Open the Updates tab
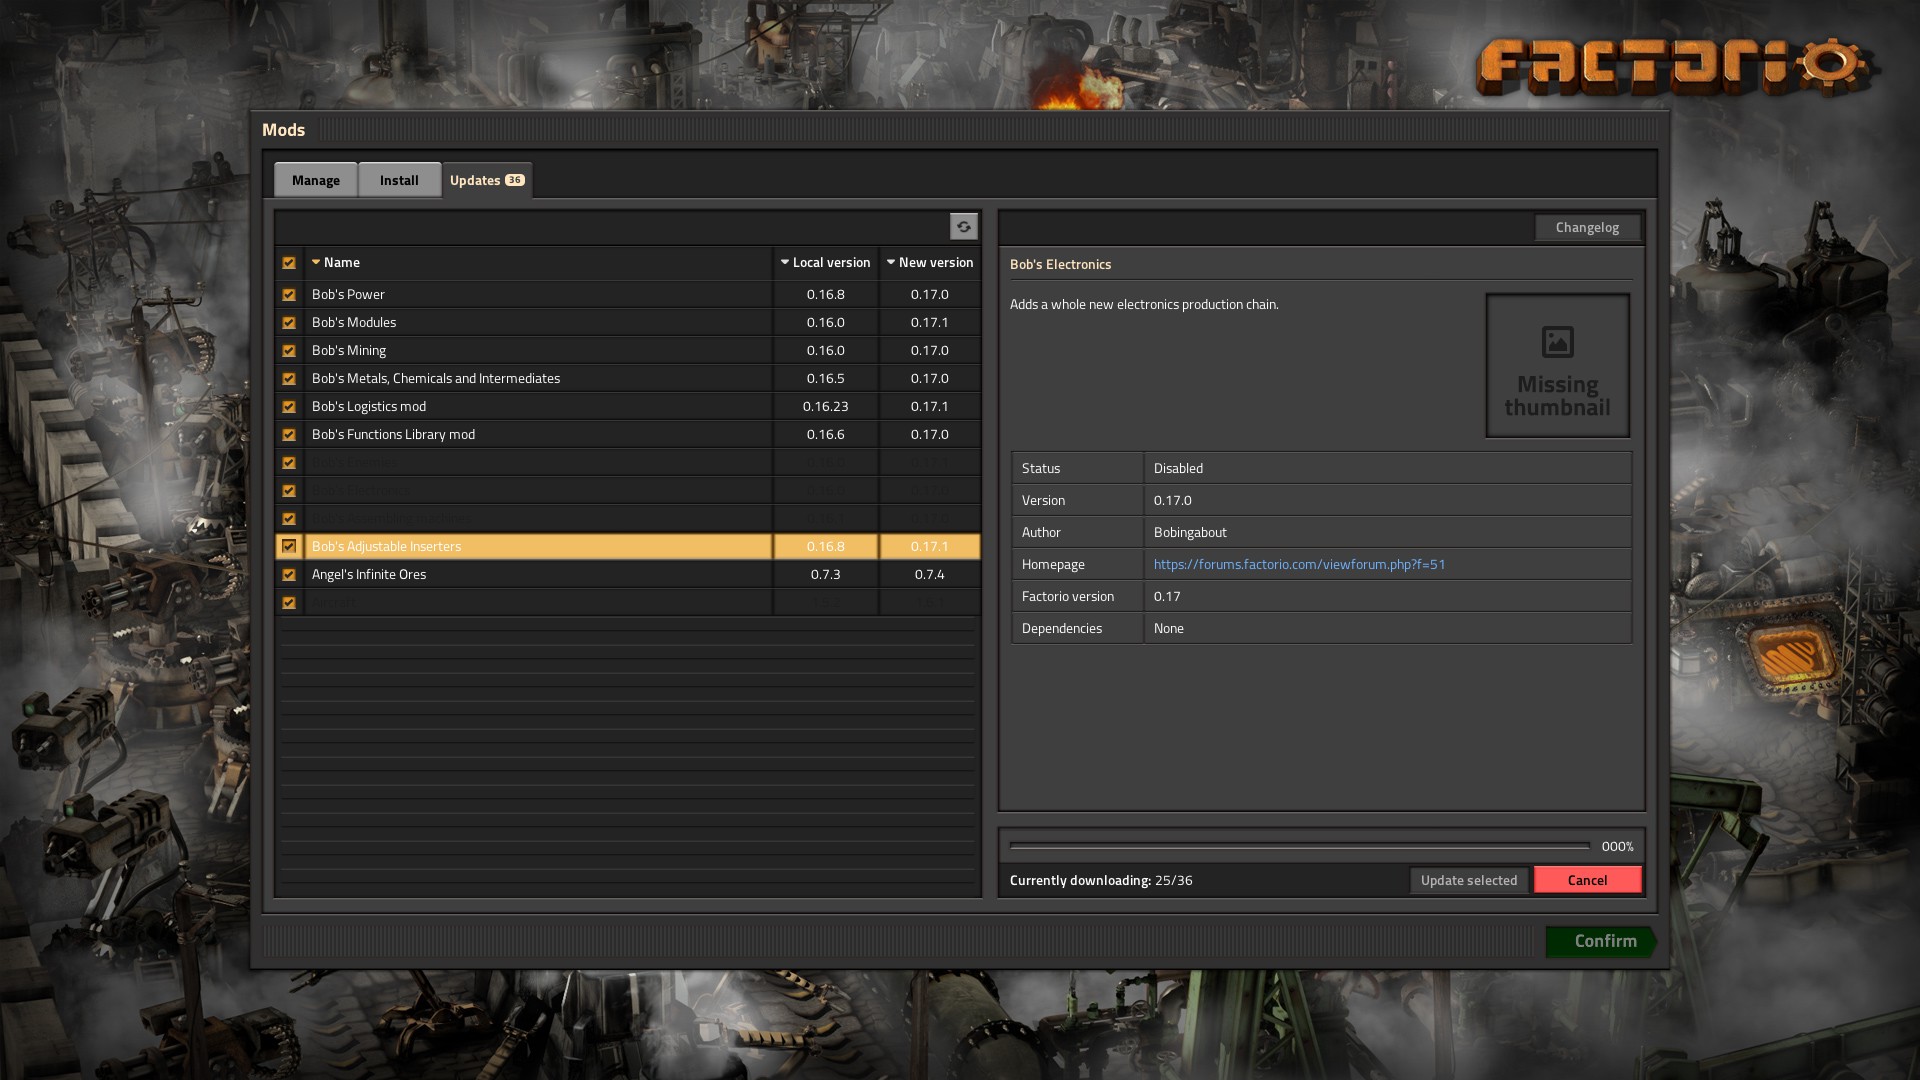This screenshot has height=1080, width=1920. (x=487, y=180)
